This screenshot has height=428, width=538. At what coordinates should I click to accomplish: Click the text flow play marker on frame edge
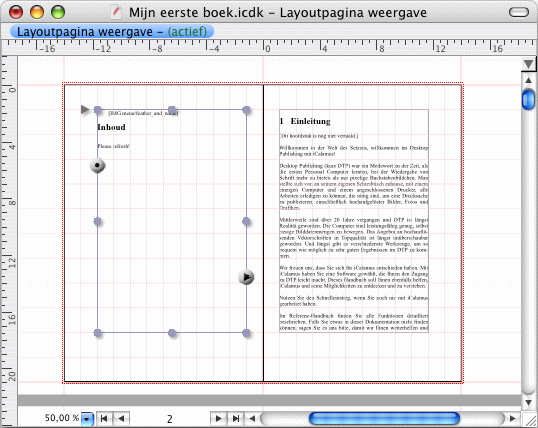246,277
